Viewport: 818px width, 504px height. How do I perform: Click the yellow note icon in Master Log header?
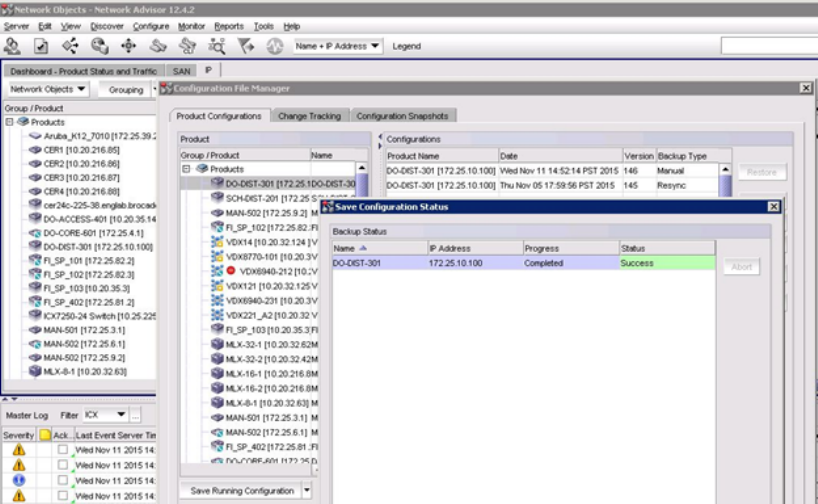click(x=45, y=435)
